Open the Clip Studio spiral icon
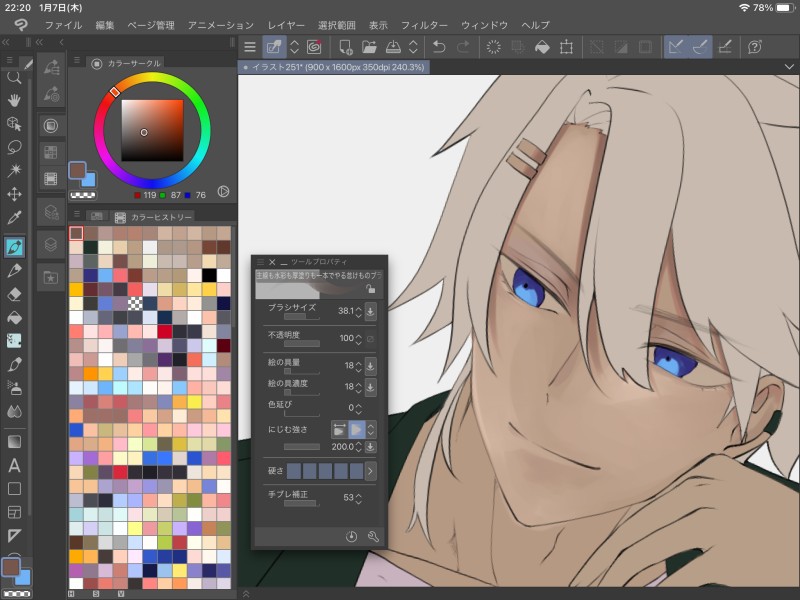Image resolution: width=800 pixels, height=600 pixels. (x=314, y=47)
